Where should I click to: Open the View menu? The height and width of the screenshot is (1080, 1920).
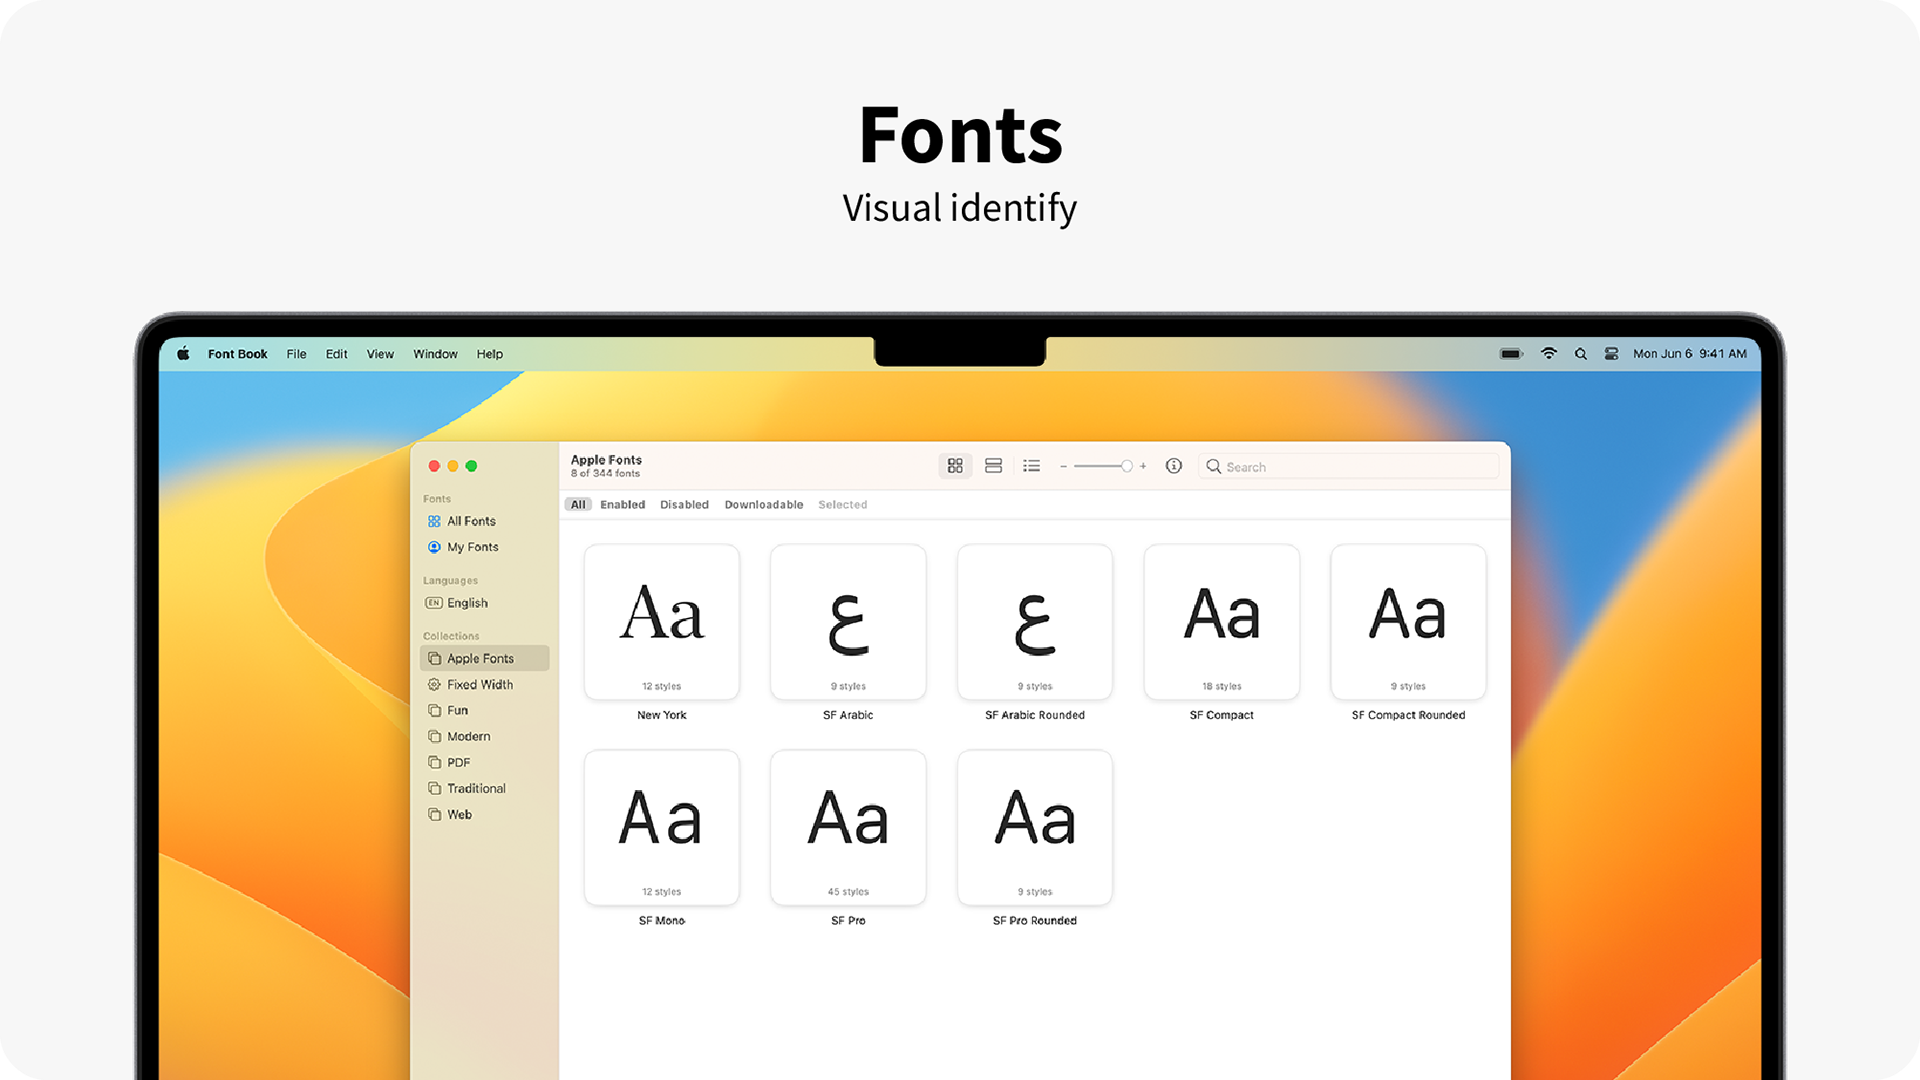point(380,354)
